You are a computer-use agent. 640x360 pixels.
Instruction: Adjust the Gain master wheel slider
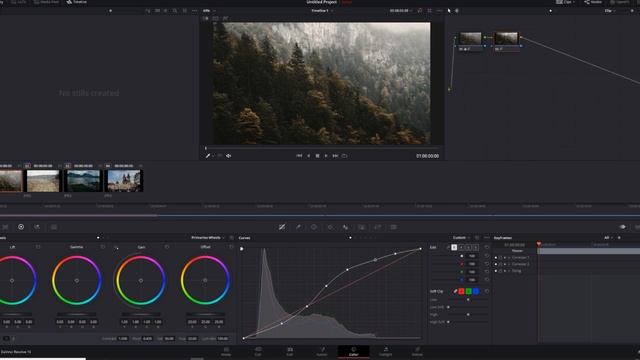[x=141, y=314]
